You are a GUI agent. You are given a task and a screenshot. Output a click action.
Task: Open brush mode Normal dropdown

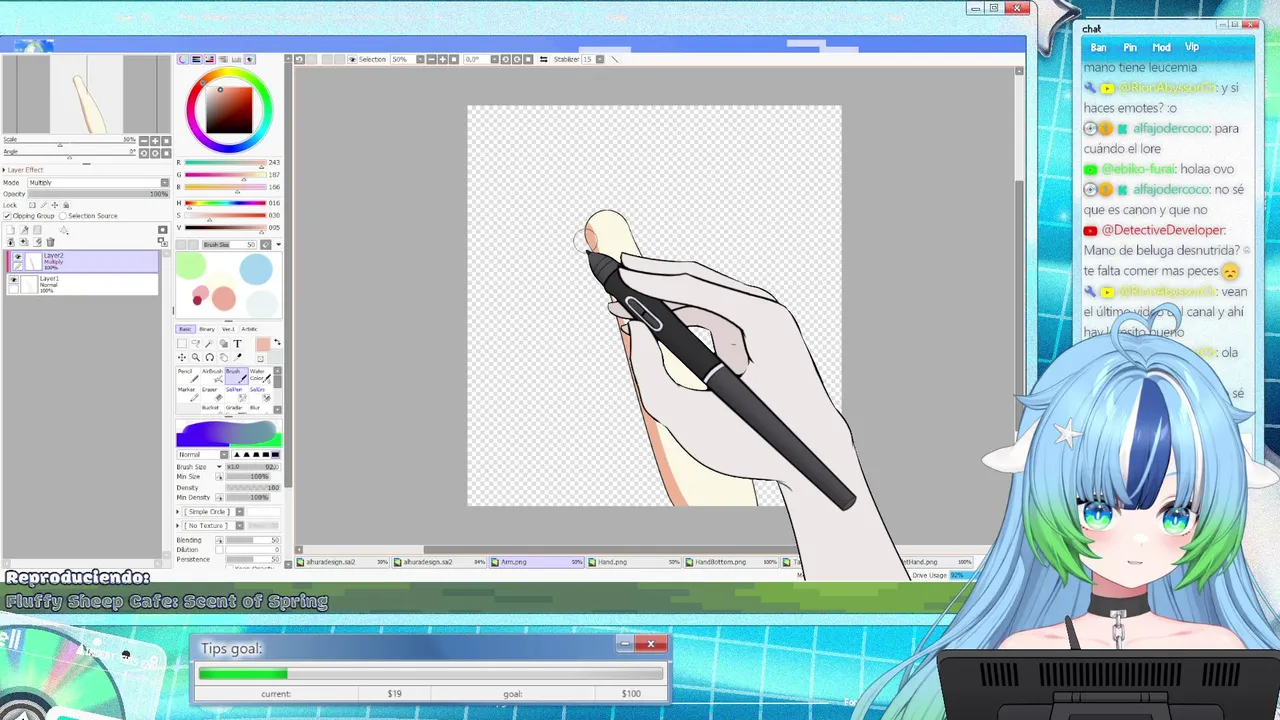coord(224,455)
